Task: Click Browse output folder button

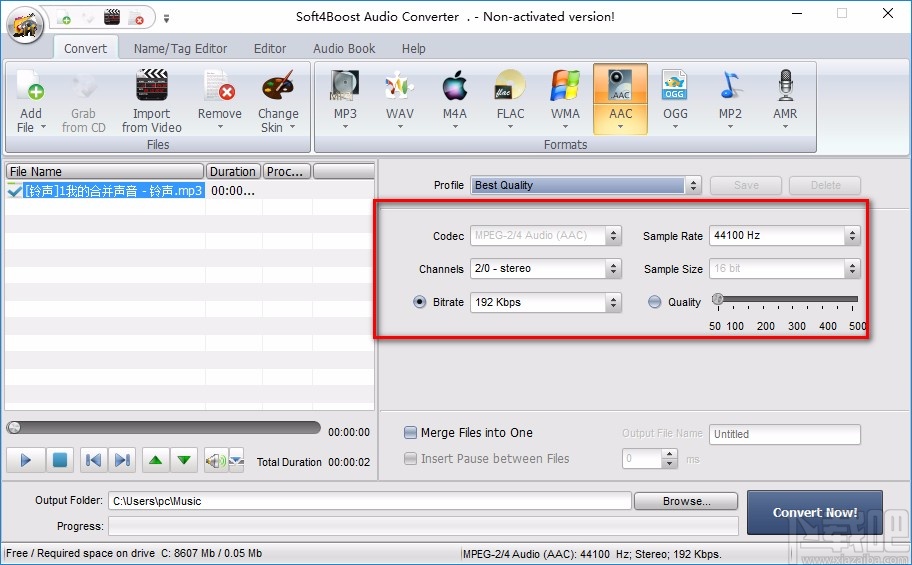Action: tap(686, 501)
